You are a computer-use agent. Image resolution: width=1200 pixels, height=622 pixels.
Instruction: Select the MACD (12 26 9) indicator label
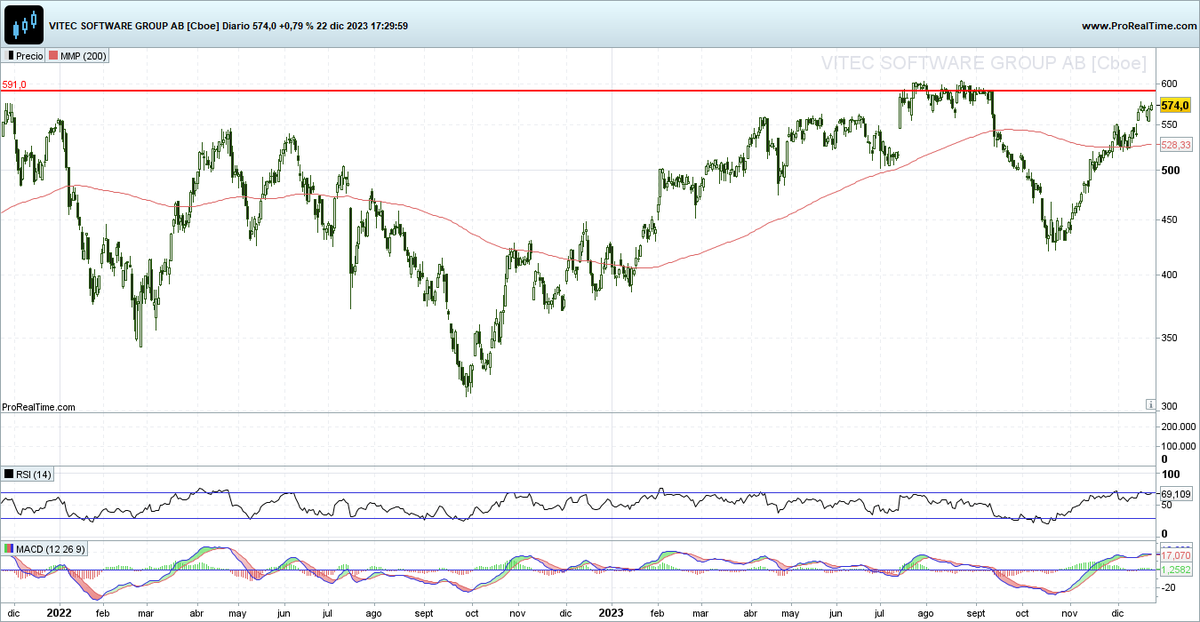pyautogui.click(x=49, y=550)
